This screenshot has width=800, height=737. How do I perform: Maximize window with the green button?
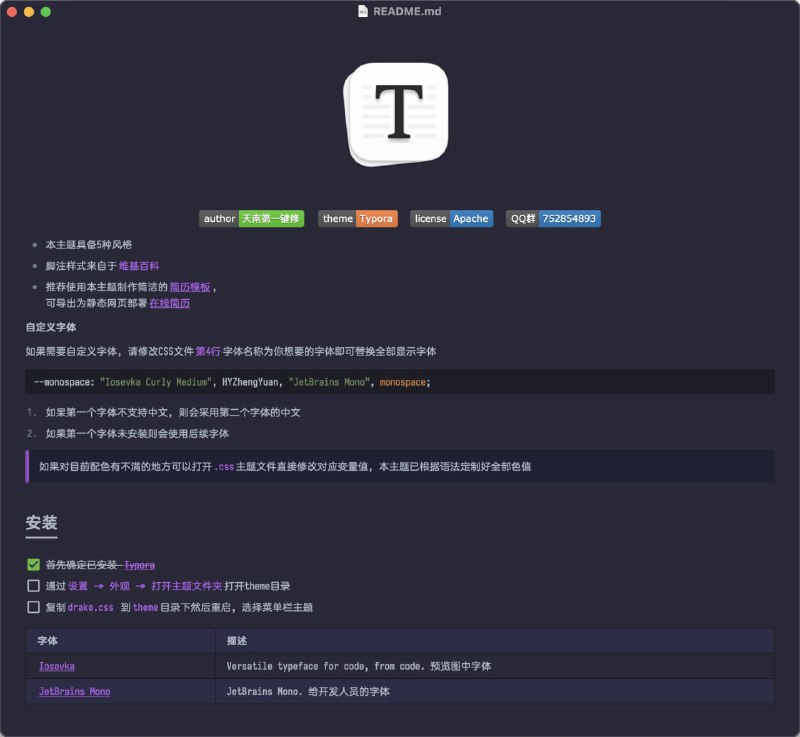tap(46, 12)
